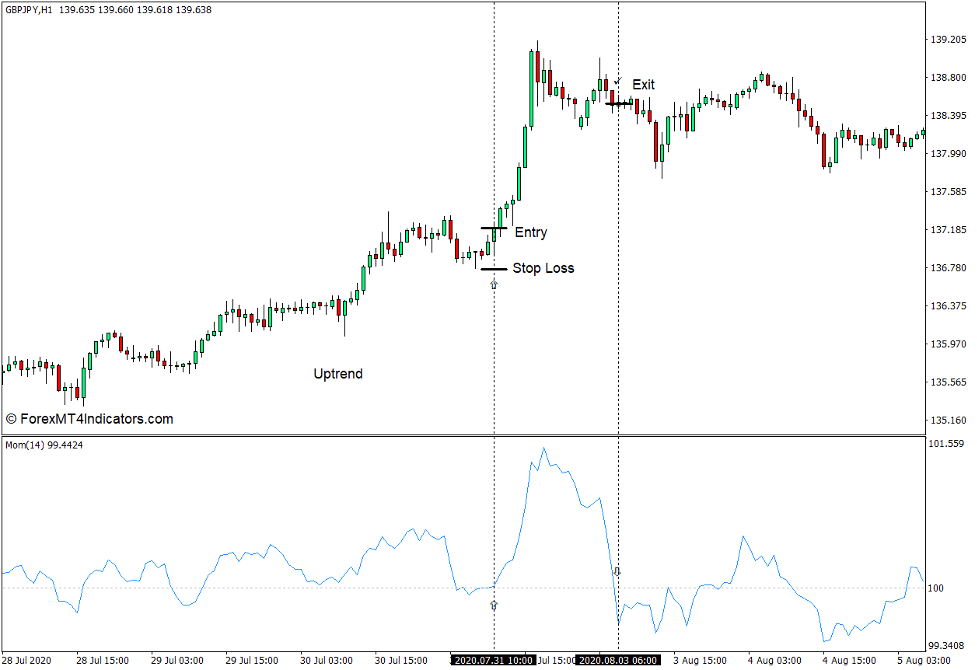
Task: Click the GBPJPY,H1 chart title label
Action: point(30,11)
